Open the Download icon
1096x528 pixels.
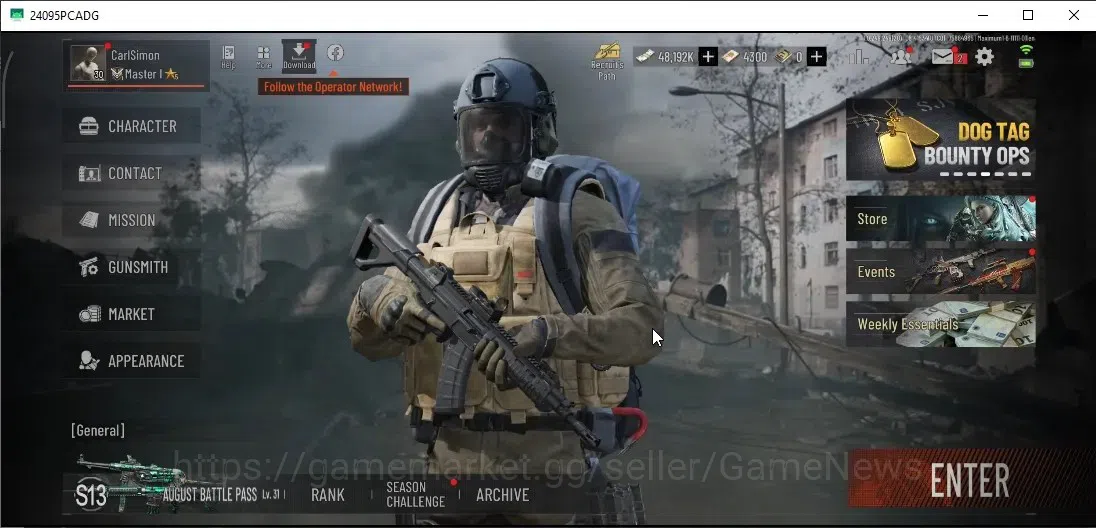pyautogui.click(x=299, y=56)
